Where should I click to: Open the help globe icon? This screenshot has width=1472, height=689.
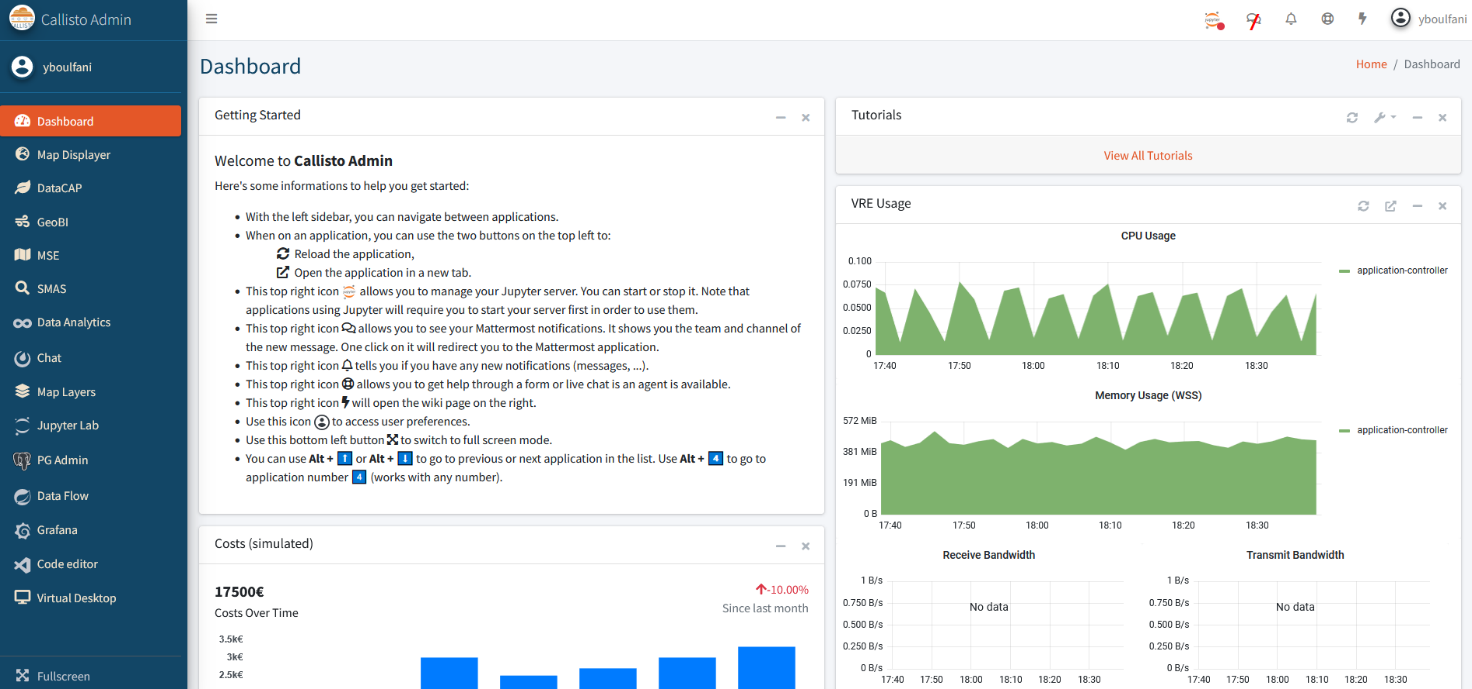pos(1327,19)
